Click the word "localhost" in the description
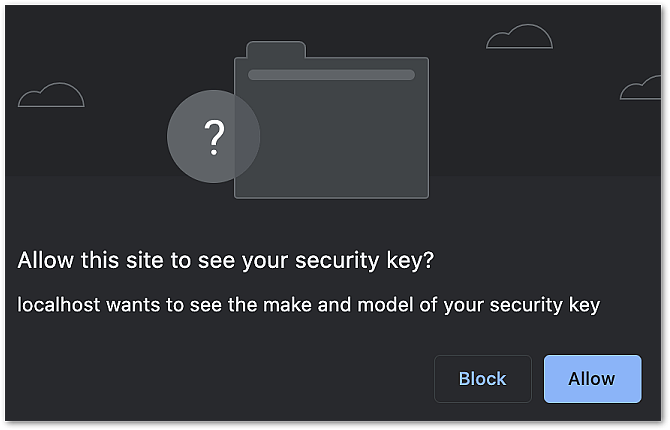 tap(58, 304)
